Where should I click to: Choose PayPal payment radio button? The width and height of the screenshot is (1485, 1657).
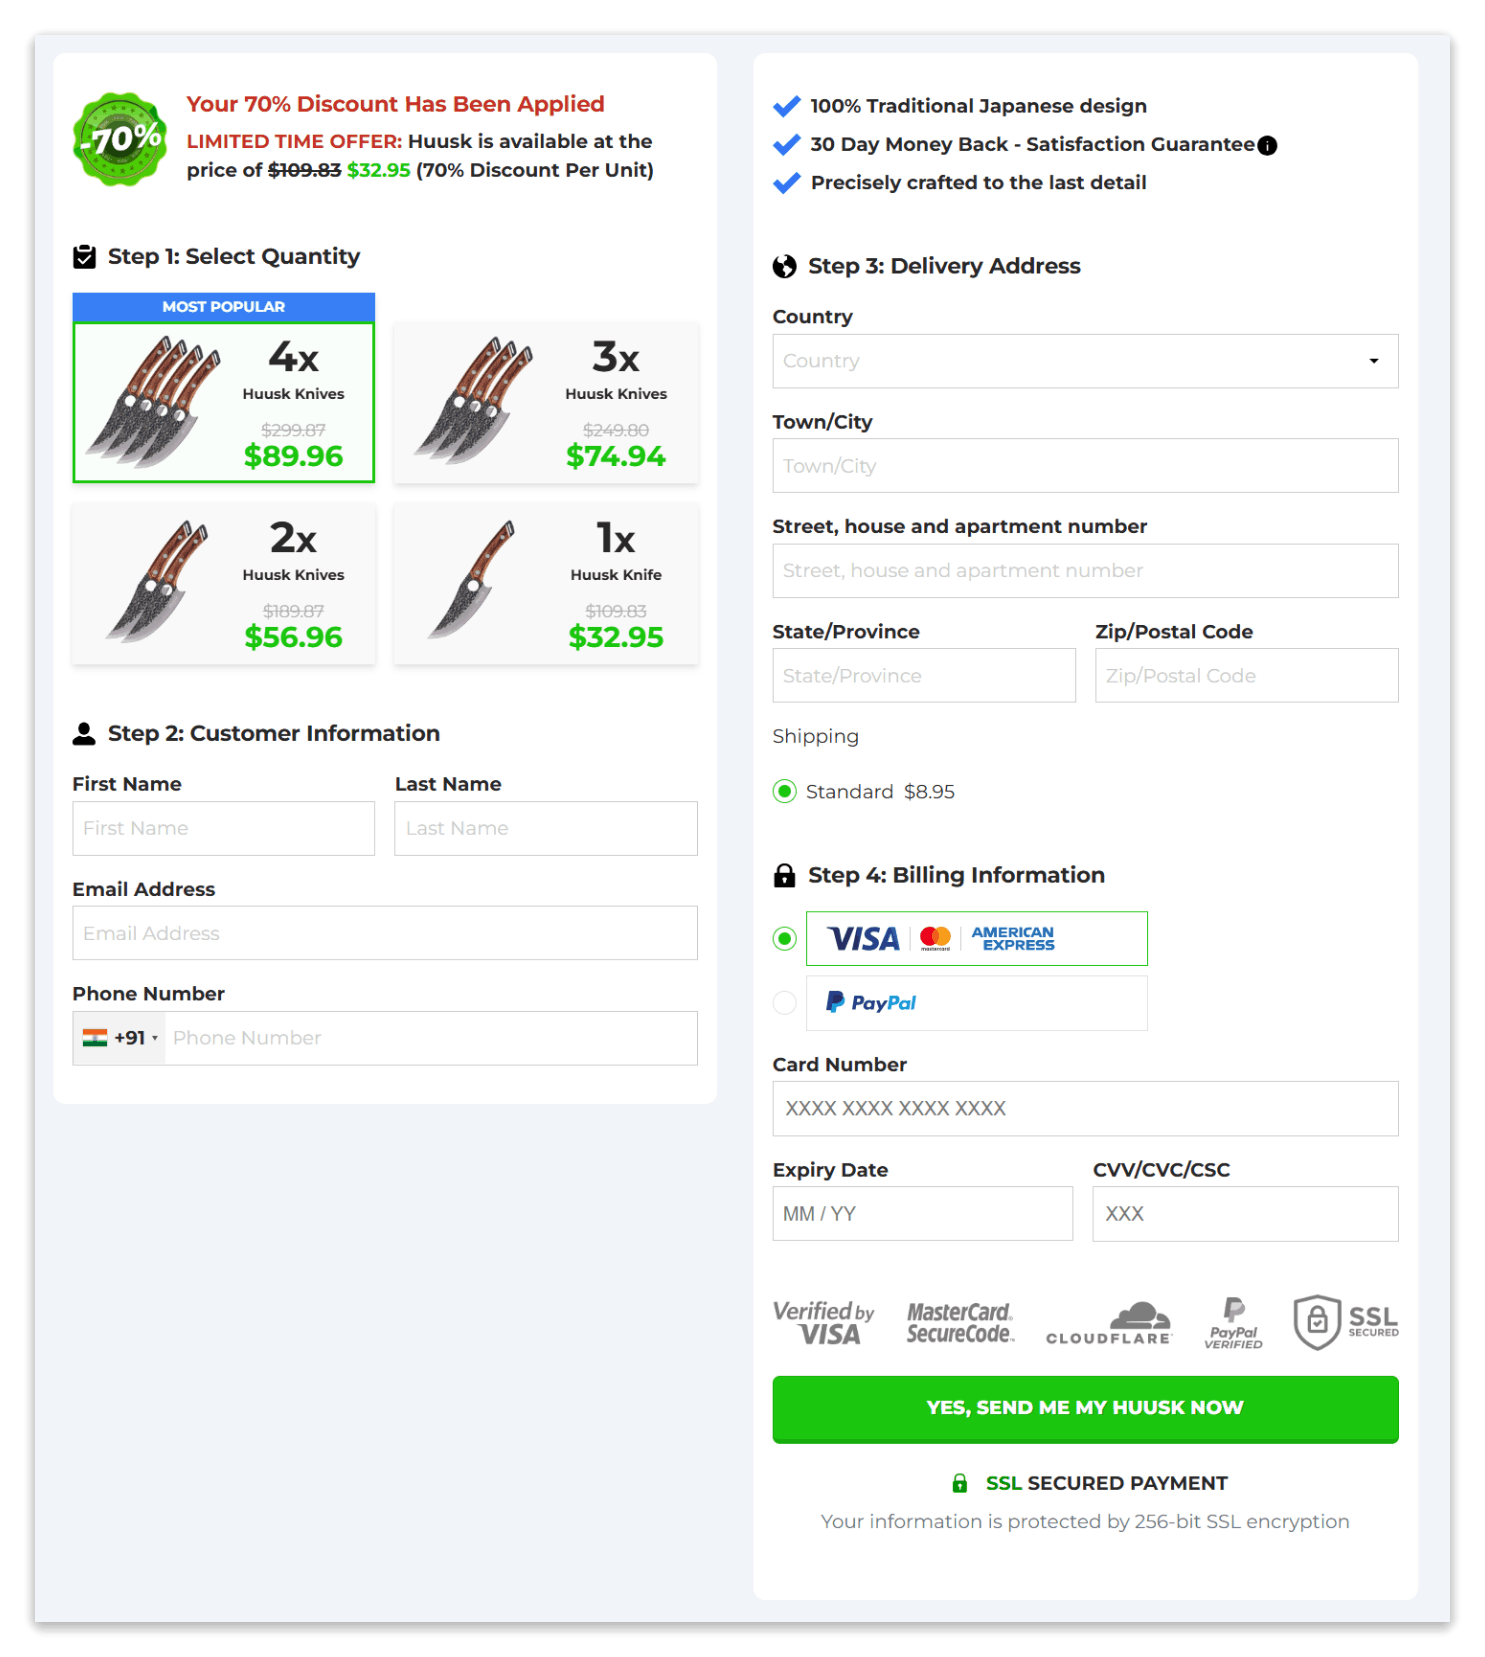pos(785,1003)
